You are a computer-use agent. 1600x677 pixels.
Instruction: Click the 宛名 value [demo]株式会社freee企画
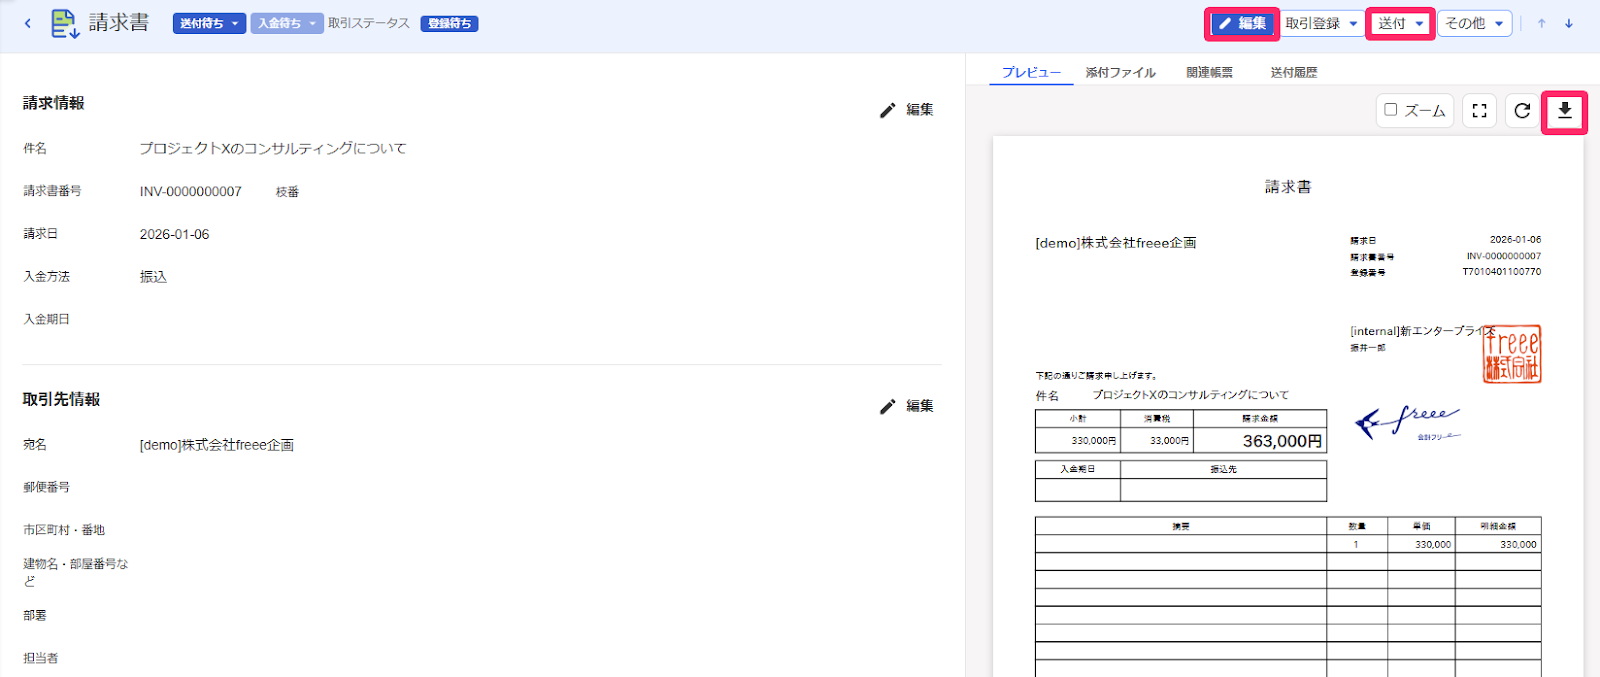[x=216, y=445]
